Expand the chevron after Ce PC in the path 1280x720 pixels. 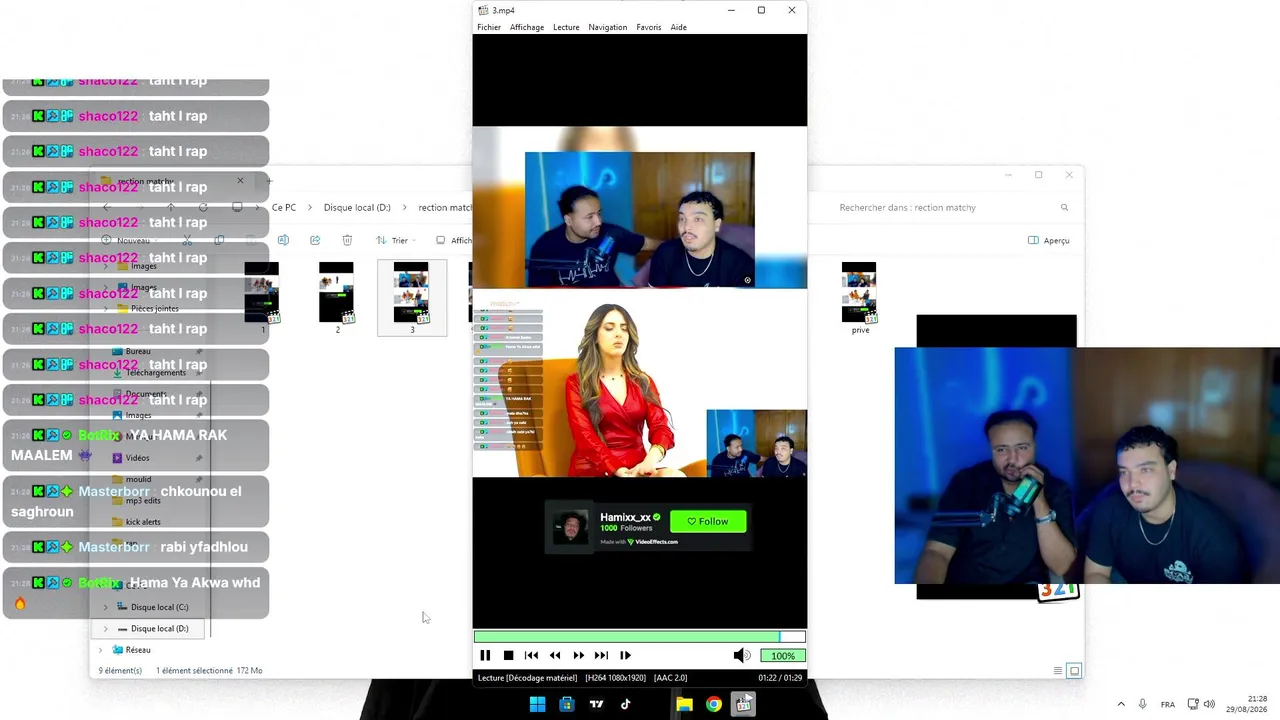310,207
